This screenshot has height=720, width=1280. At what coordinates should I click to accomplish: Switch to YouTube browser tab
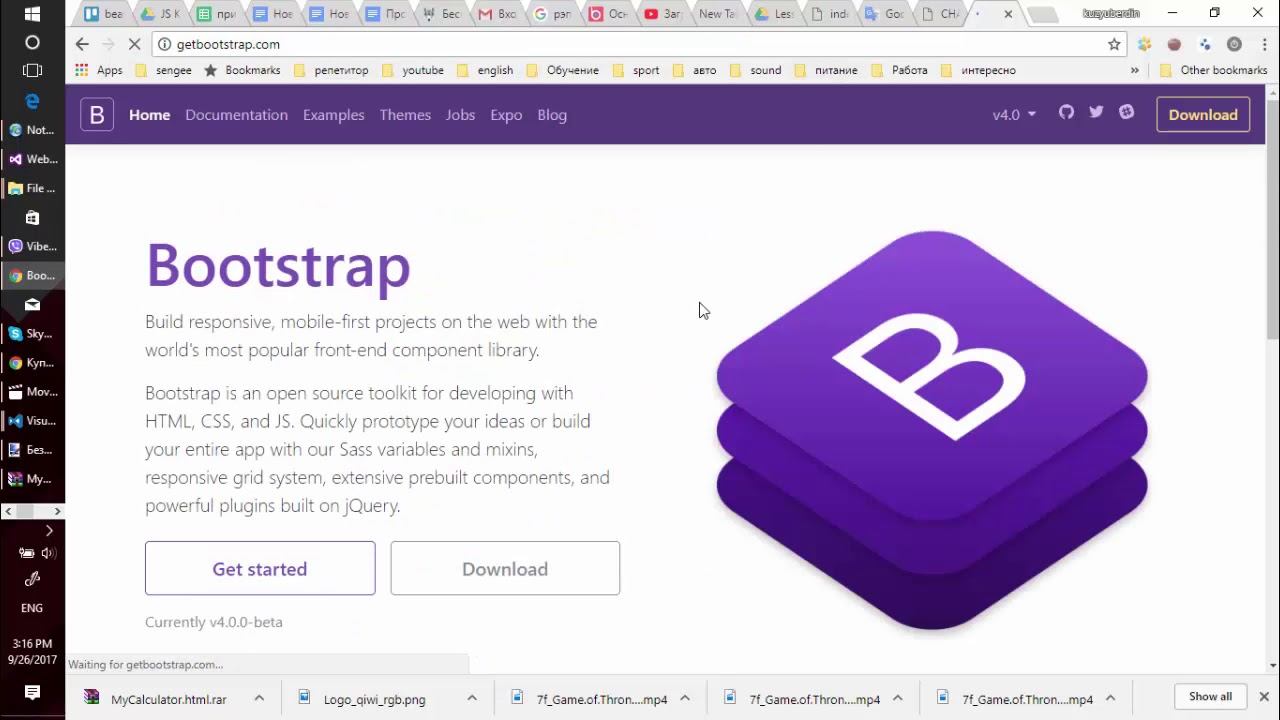point(662,14)
